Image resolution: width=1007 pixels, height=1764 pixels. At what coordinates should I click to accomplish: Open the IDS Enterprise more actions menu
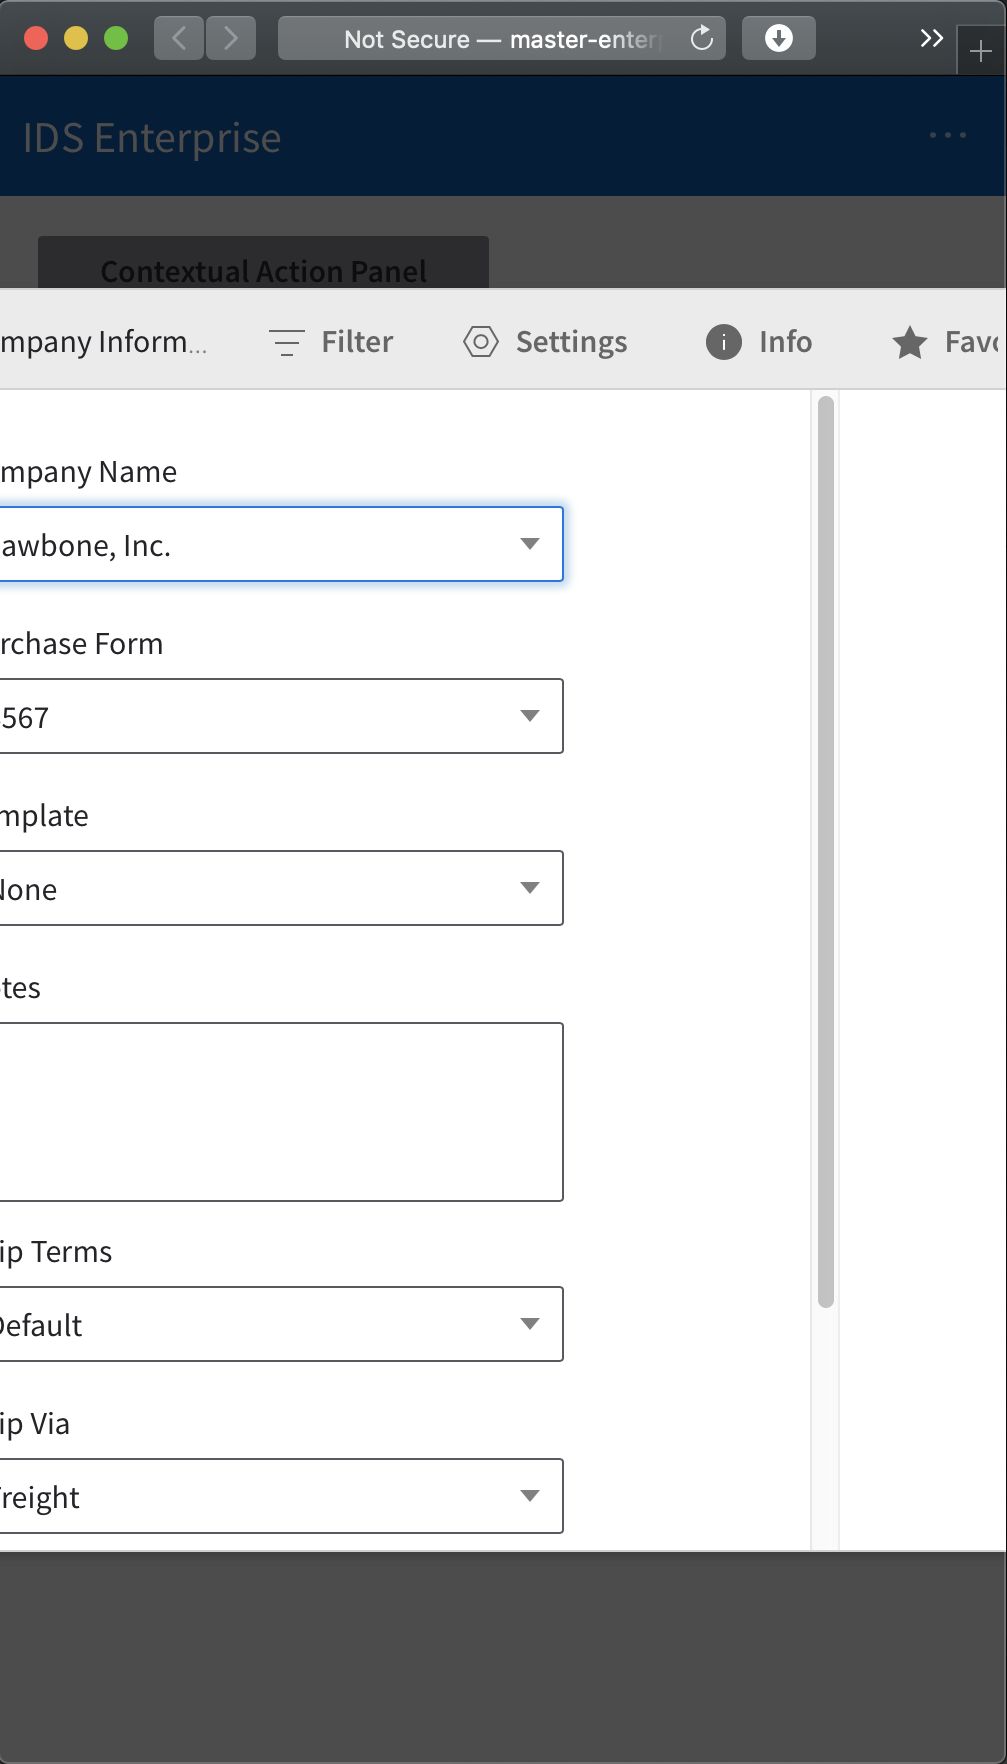(x=947, y=135)
